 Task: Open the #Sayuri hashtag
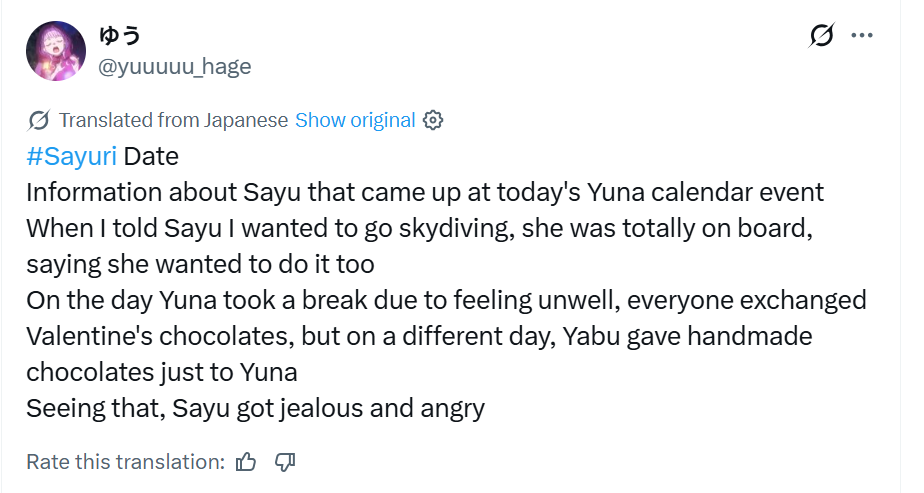(x=72, y=156)
